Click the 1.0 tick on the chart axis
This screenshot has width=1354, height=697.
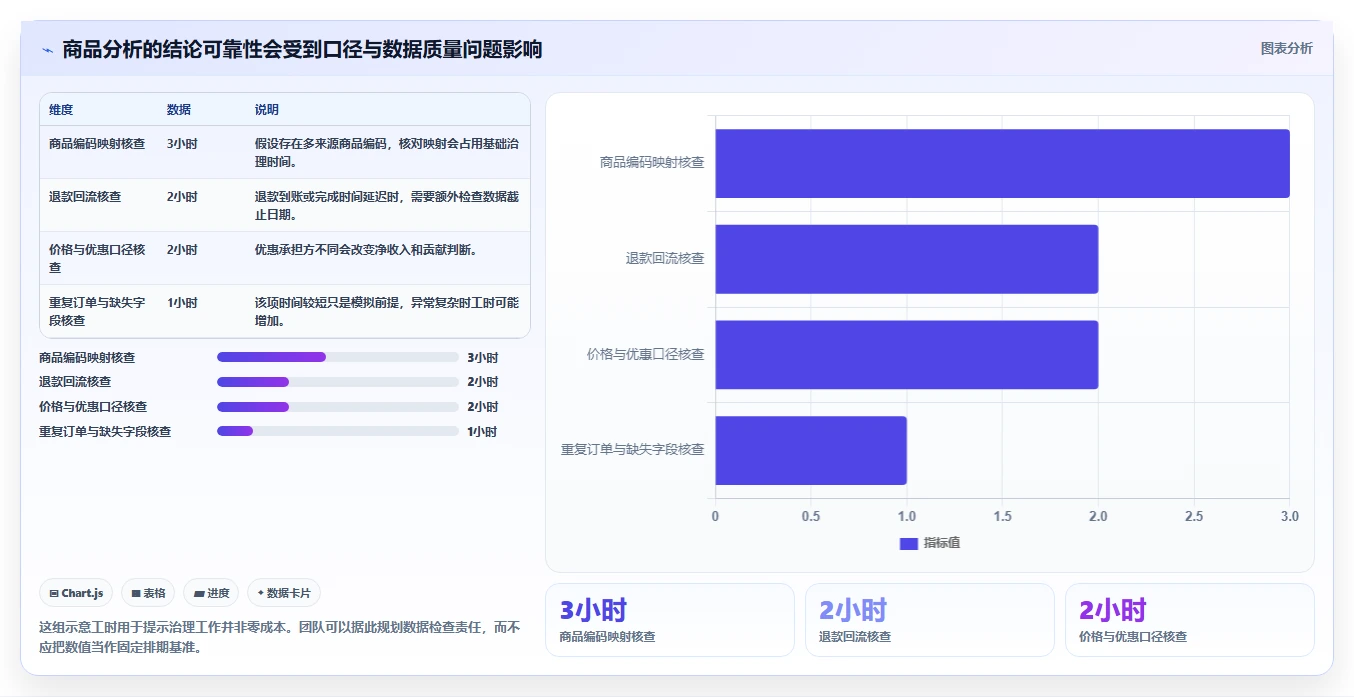click(907, 517)
